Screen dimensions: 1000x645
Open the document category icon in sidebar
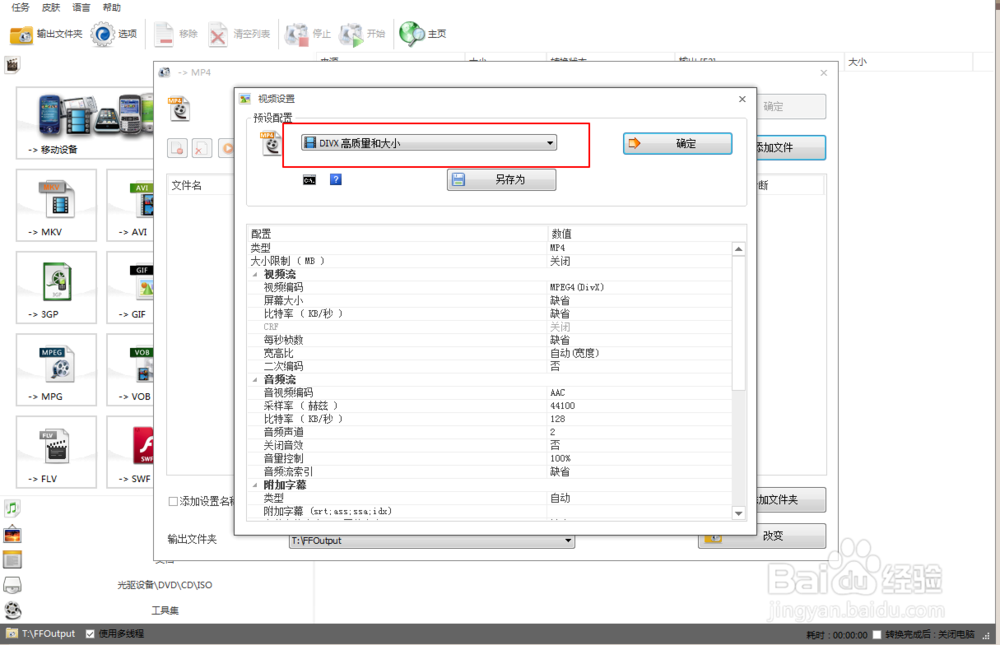[x=12, y=560]
